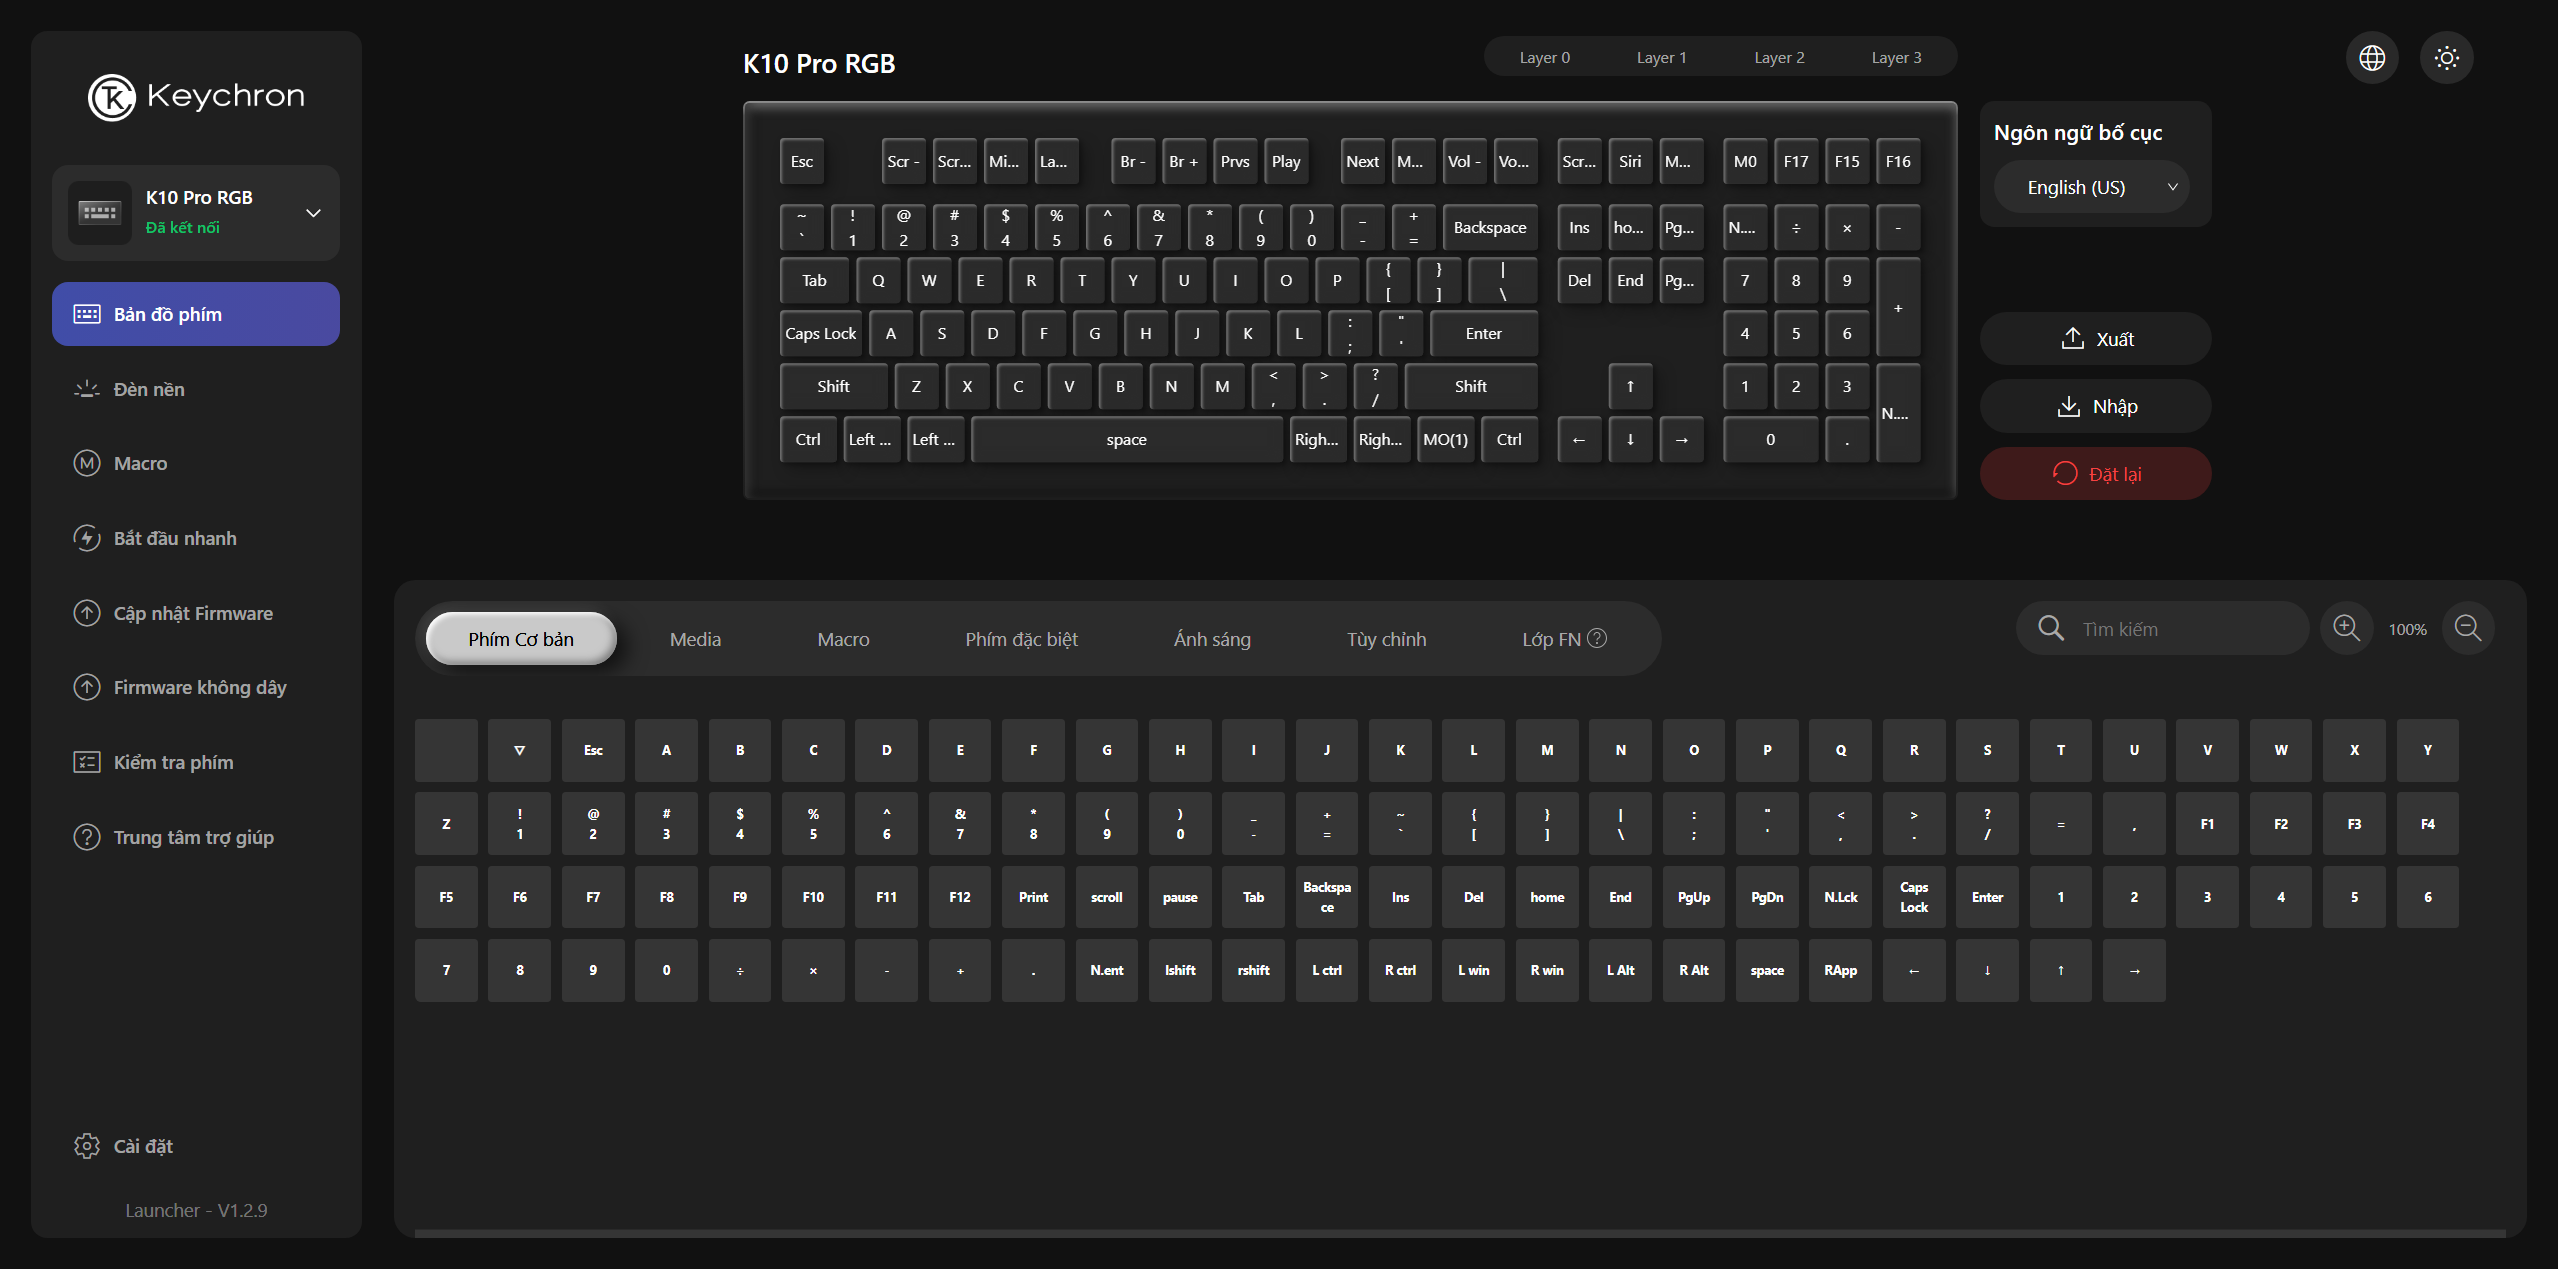Select the Media keycode tab
This screenshot has width=2558, height=1269.
click(x=695, y=639)
